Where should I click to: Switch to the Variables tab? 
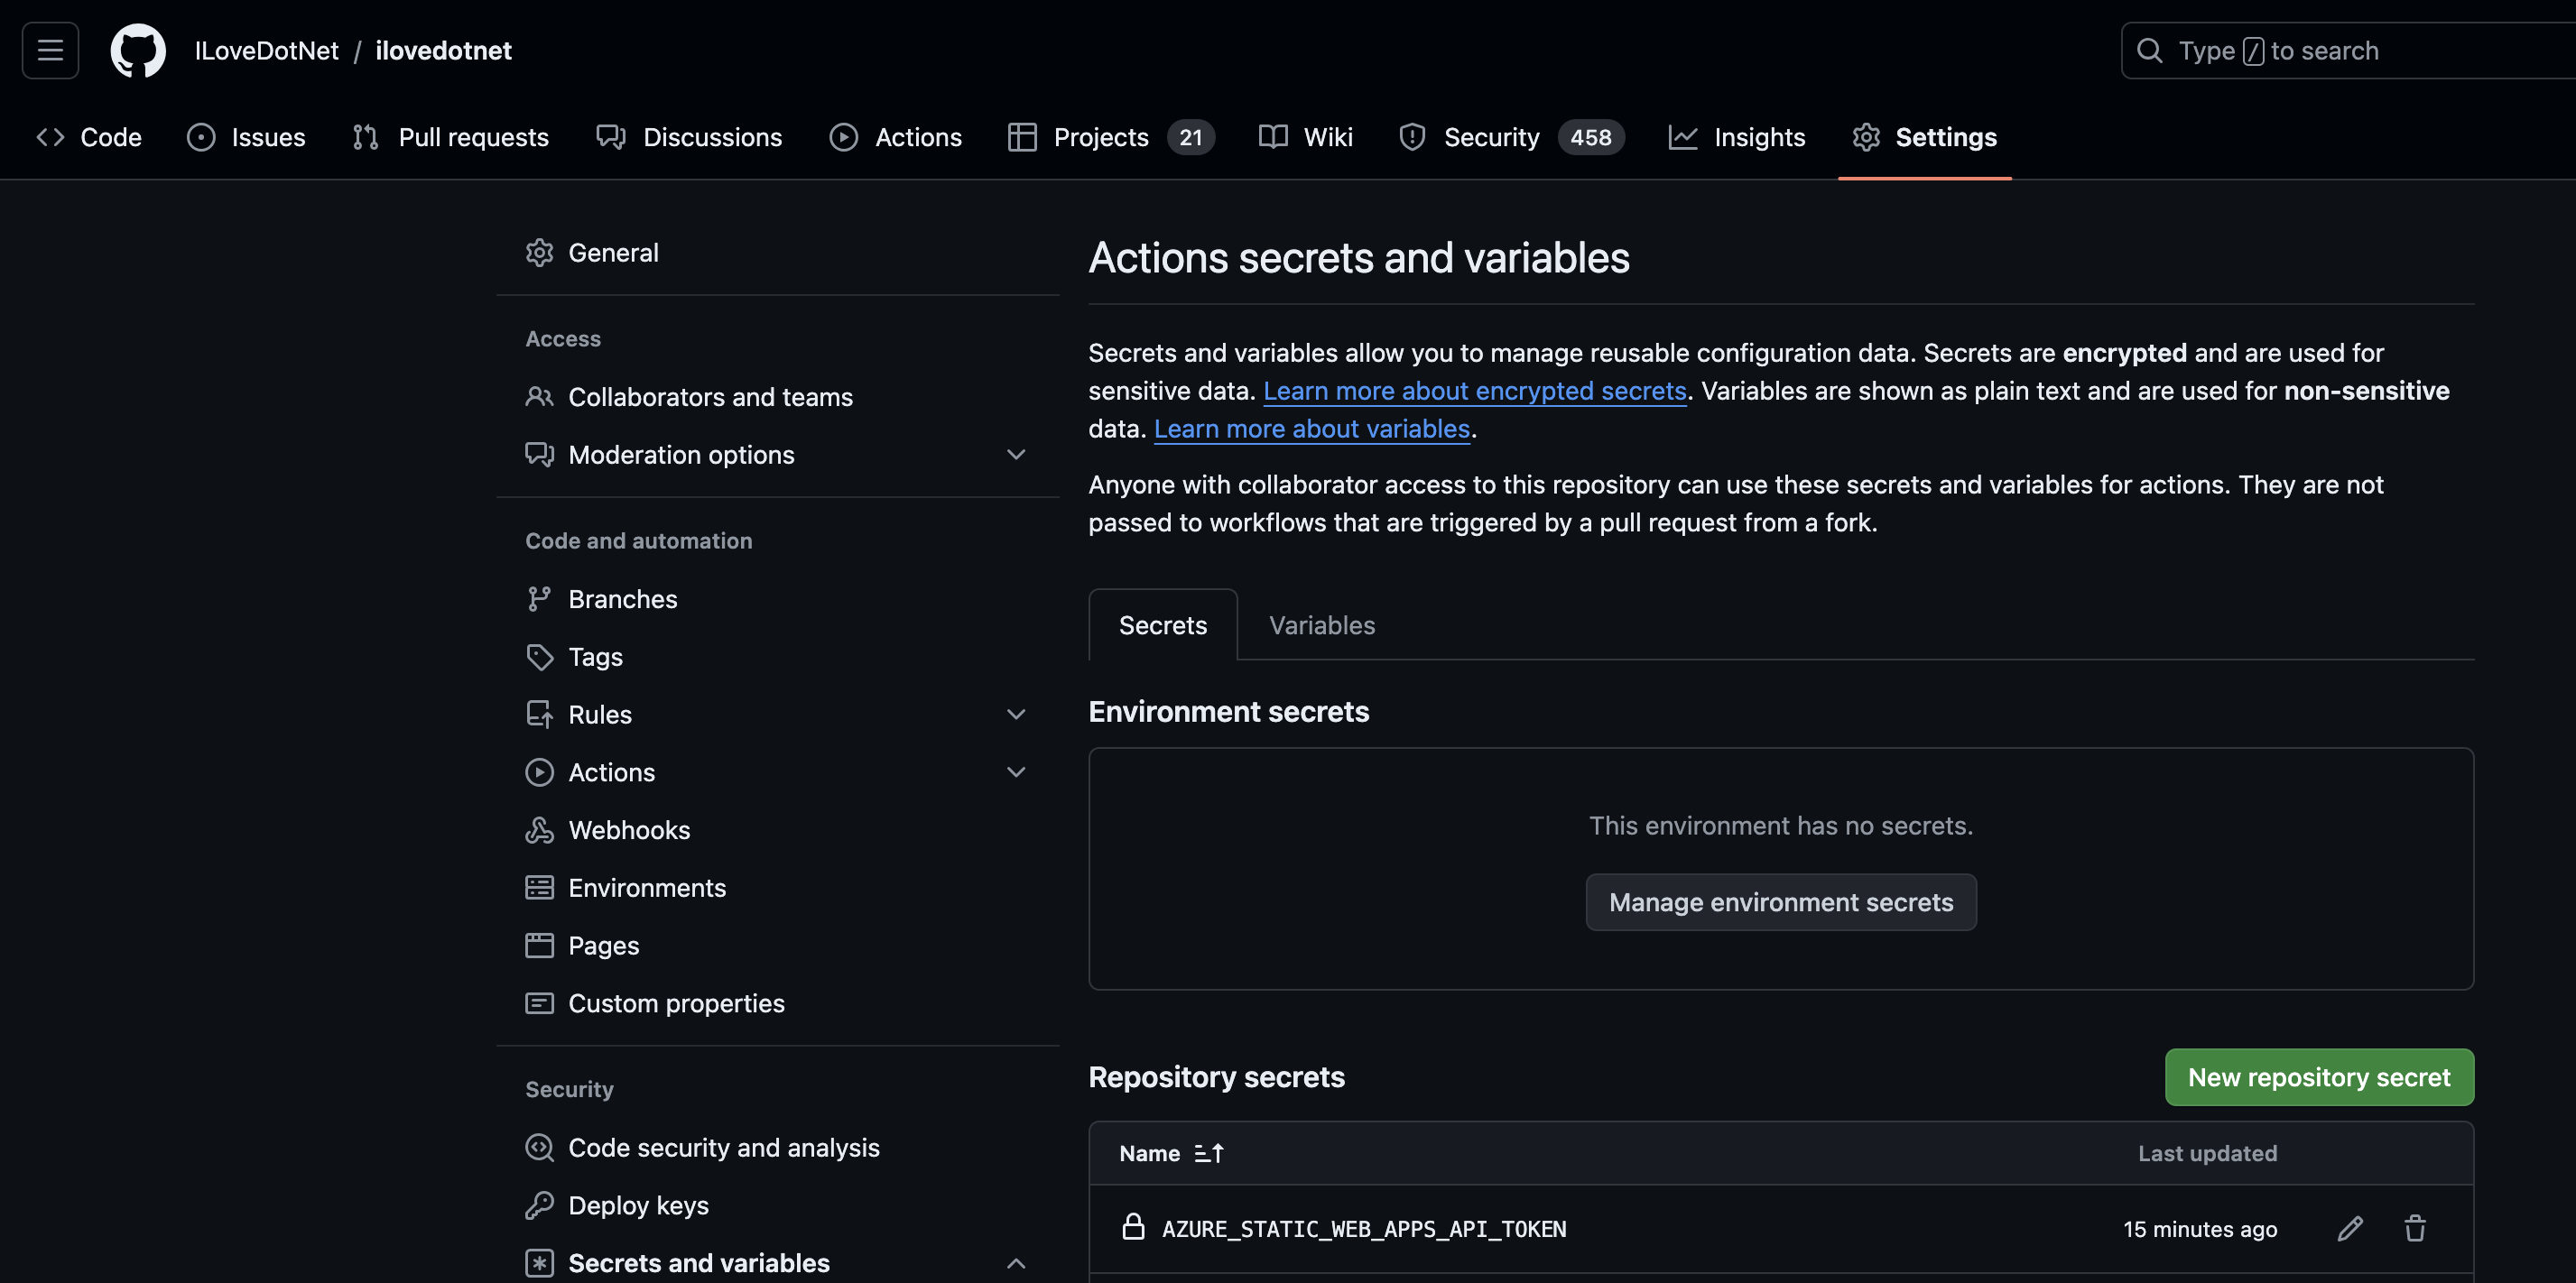tap(1322, 625)
